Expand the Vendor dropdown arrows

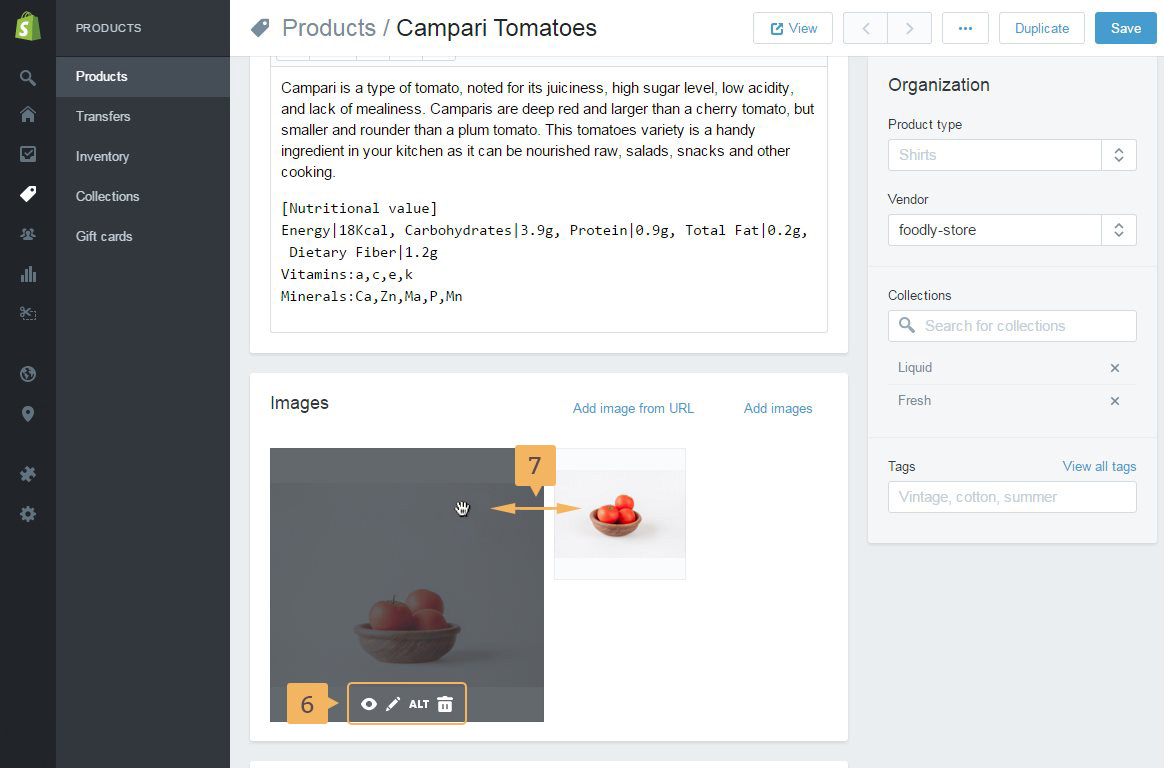click(x=1119, y=230)
